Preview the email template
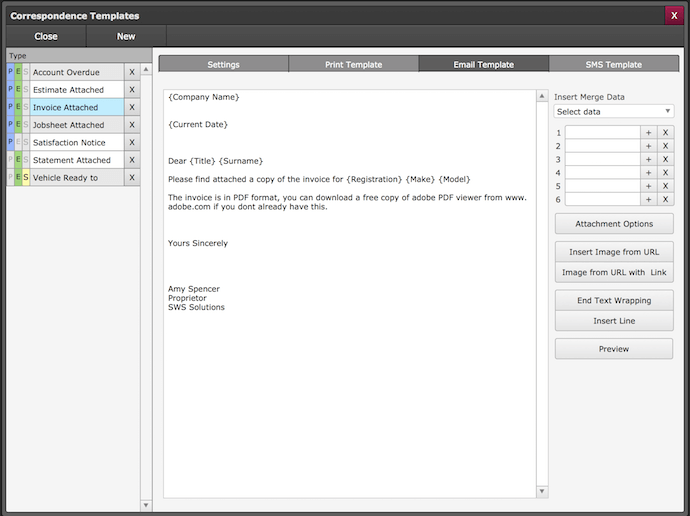 pyautogui.click(x=614, y=349)
